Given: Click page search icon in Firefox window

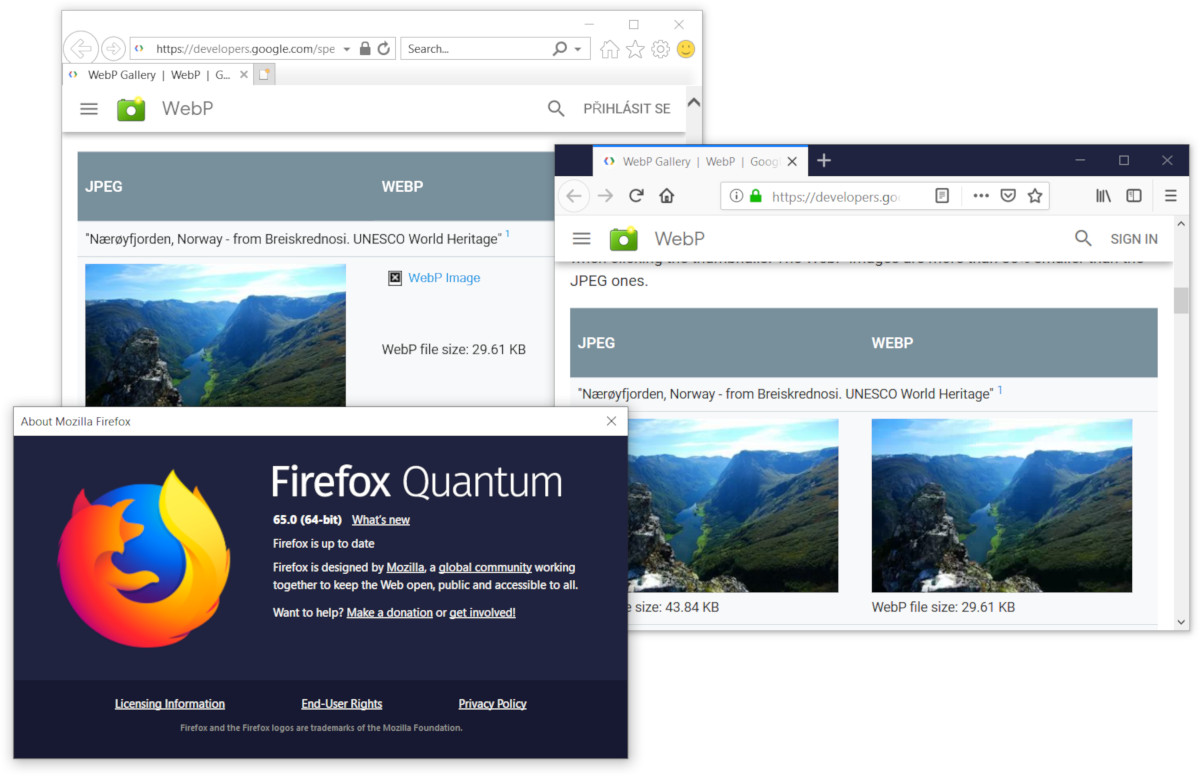Looking at the screenshot, I should (1083, 238).
